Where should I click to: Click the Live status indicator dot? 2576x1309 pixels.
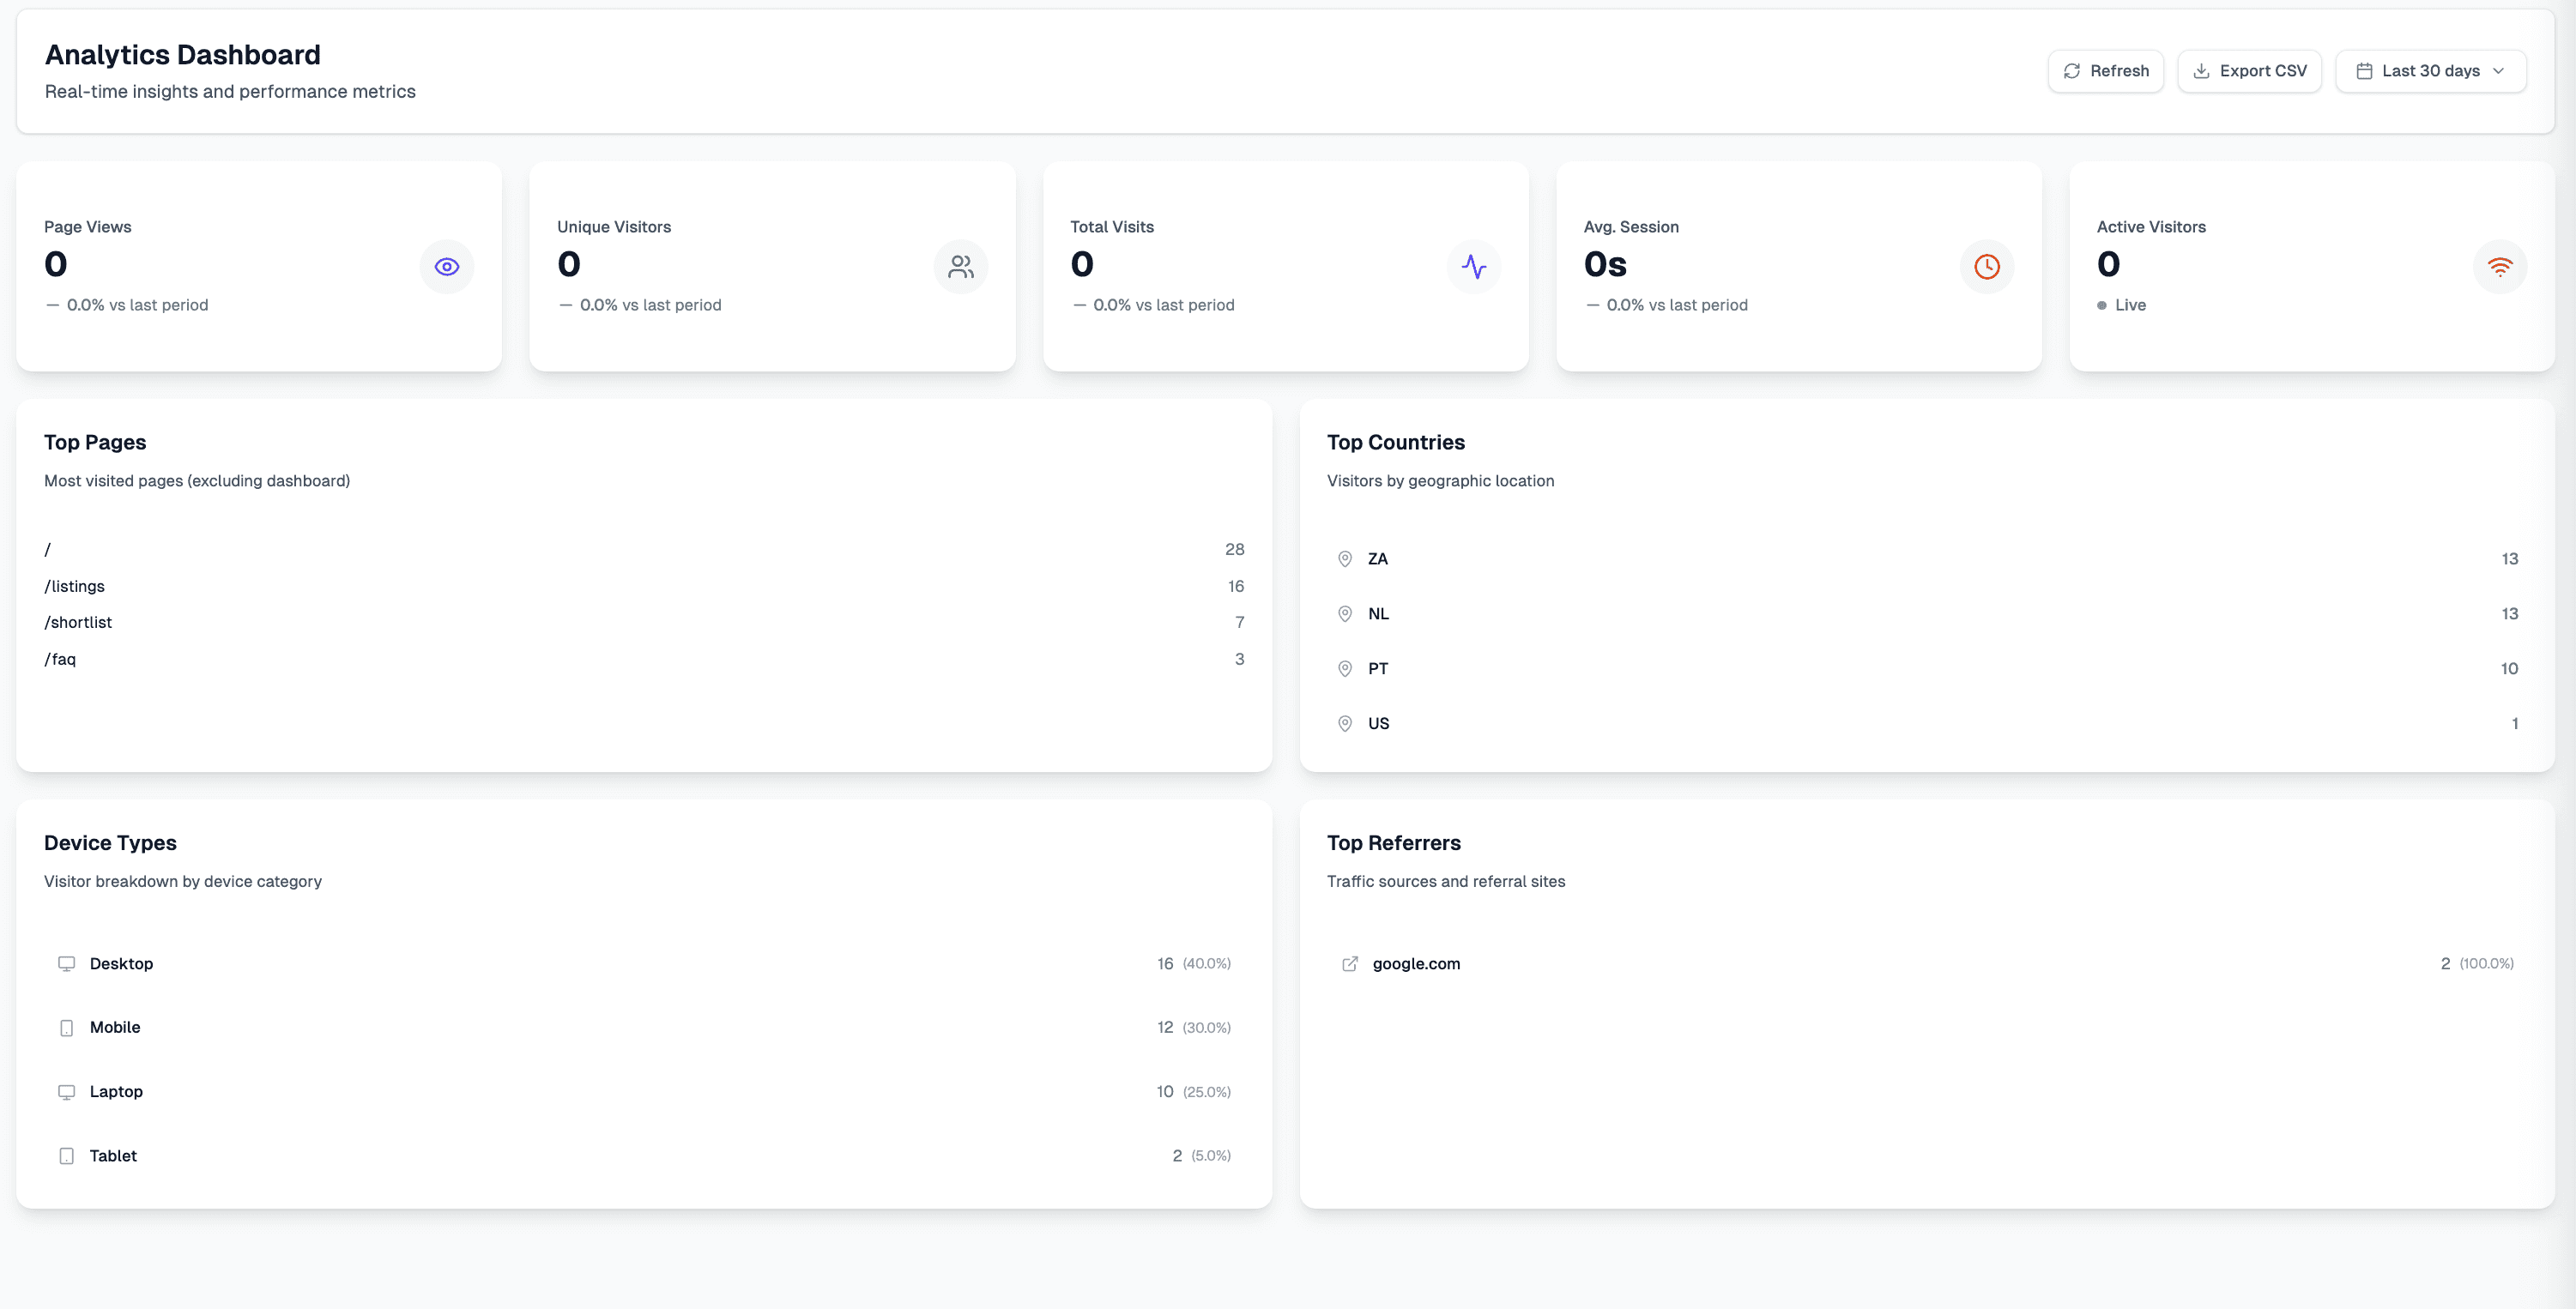(x=2101, y=305)
